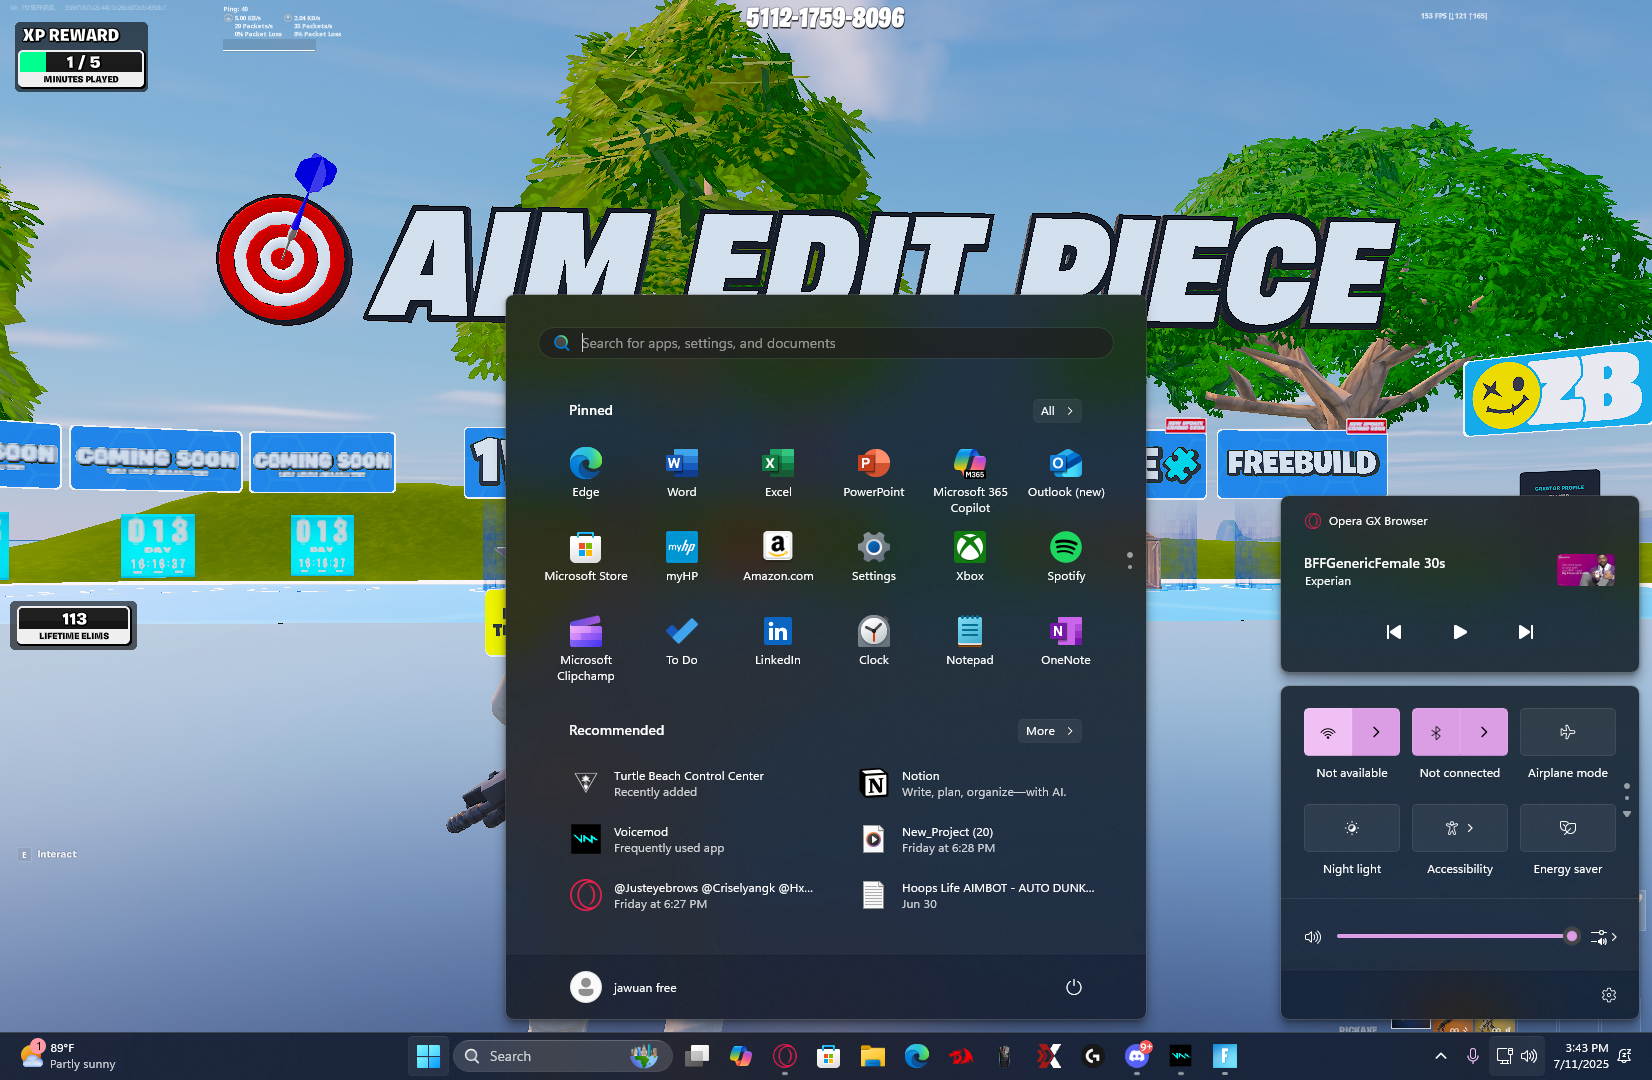The image size is (1652, 1080).
Task: Open the sound output selector beside the volume slider
Action: [1603, 937]
